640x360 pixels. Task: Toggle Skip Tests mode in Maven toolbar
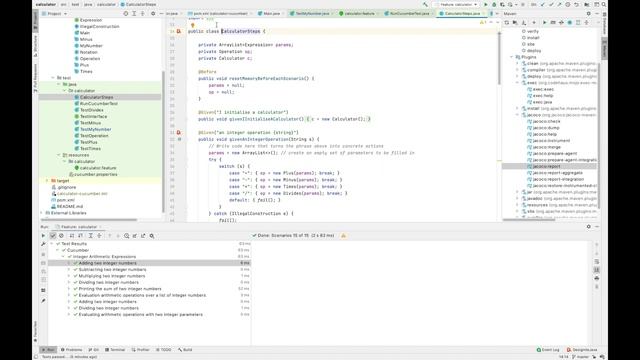tap(570, 23)
